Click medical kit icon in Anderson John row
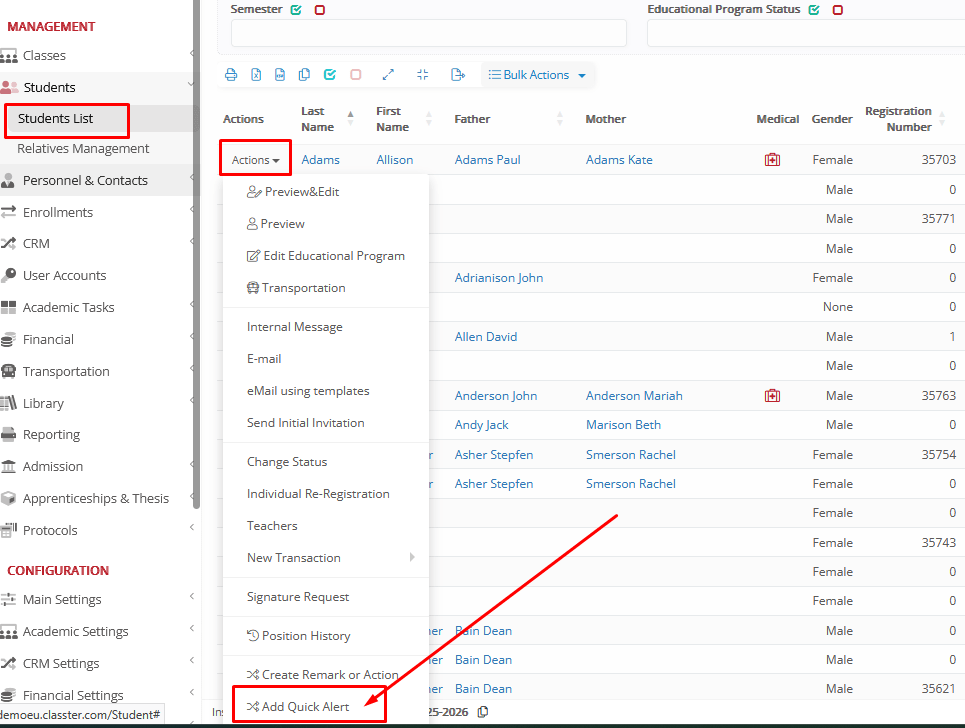The image size is (965, 728). (x=772, y=396)
